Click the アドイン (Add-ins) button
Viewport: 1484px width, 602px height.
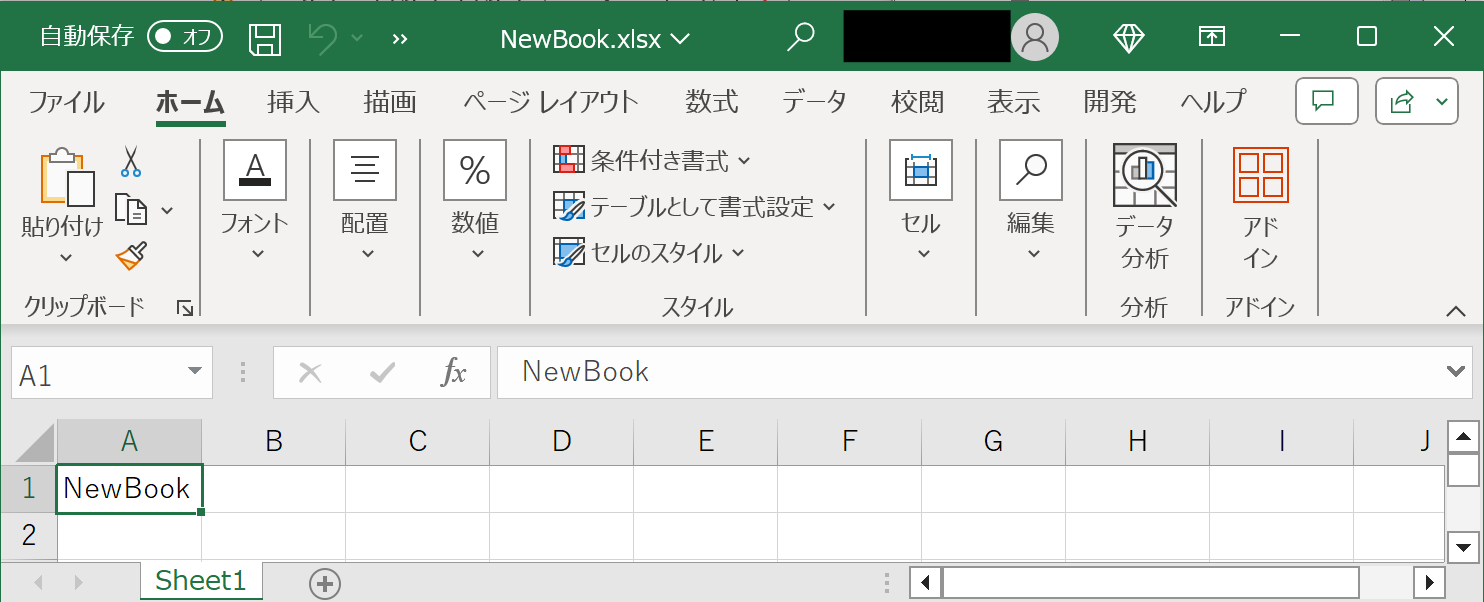(1261, 207)
